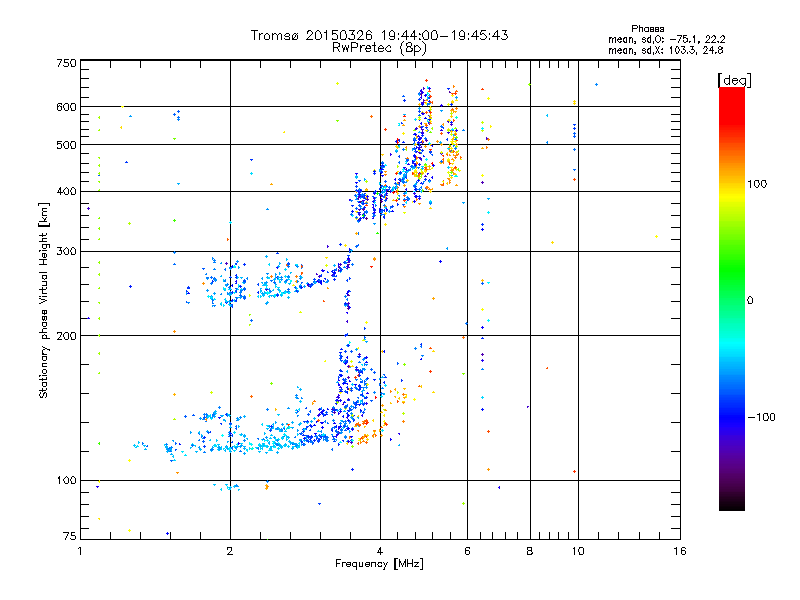Click the 'Stationary phase Virtual Height [km]' axis label
The image size is (800, 600).
point(43,301)
